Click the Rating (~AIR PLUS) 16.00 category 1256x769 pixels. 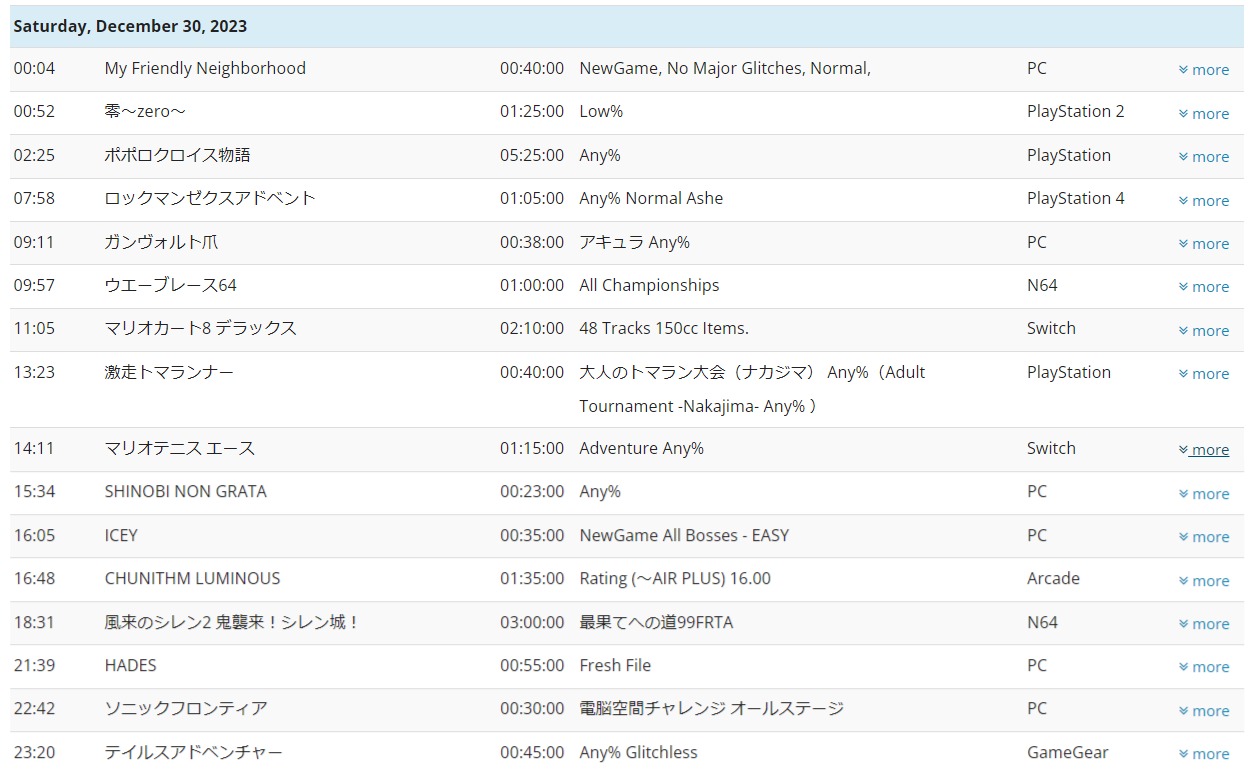coord(675,578)
